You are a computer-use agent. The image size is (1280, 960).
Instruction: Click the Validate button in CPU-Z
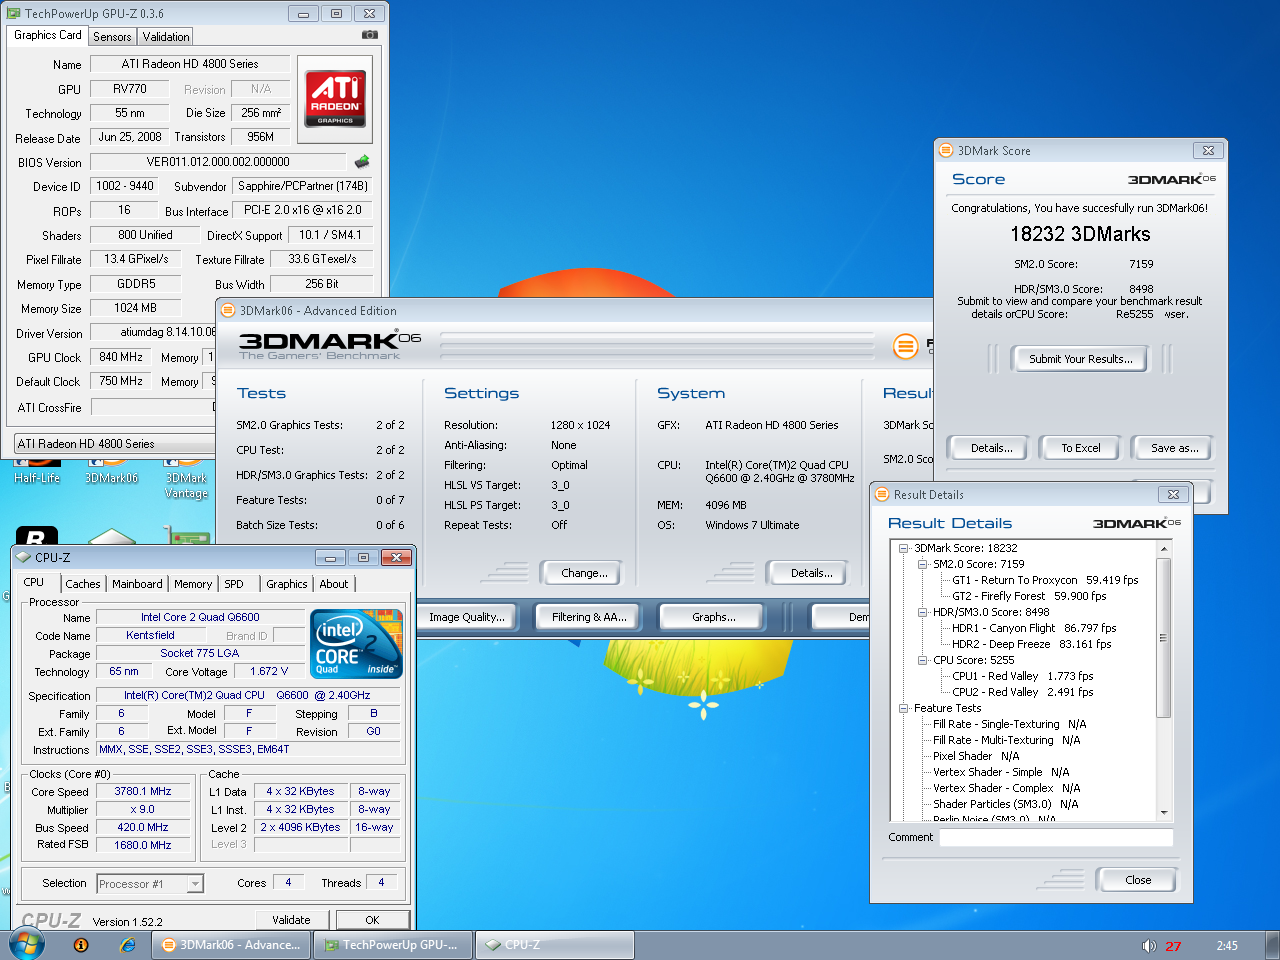pyautogui.click(x=291, y=920)
